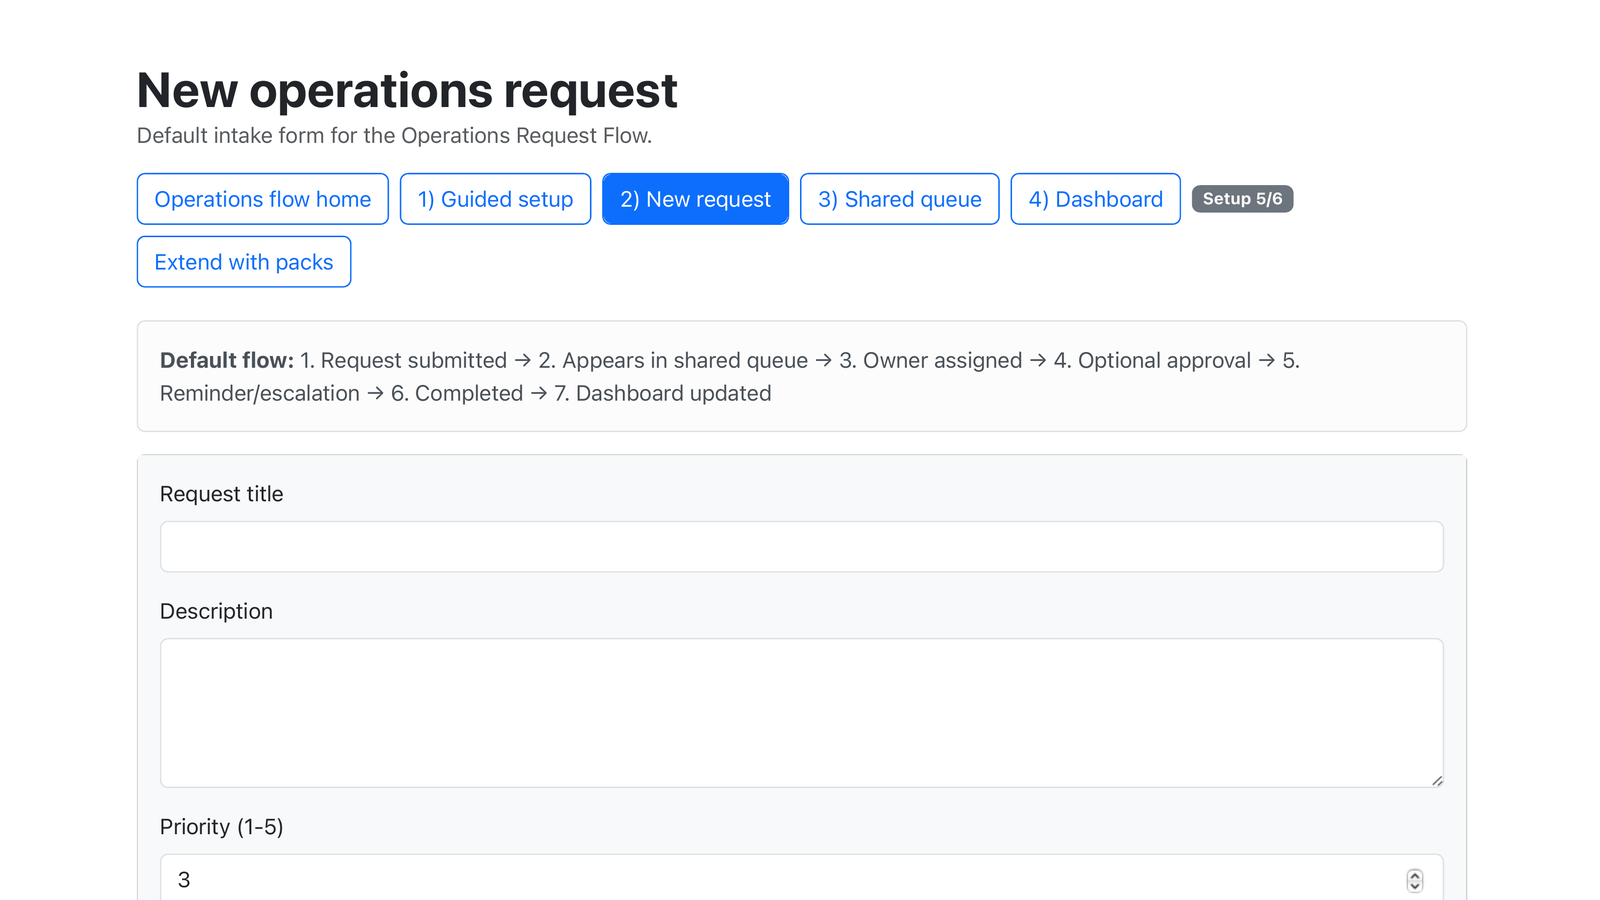Open the Shared queue view

click(x=899, y=199)
